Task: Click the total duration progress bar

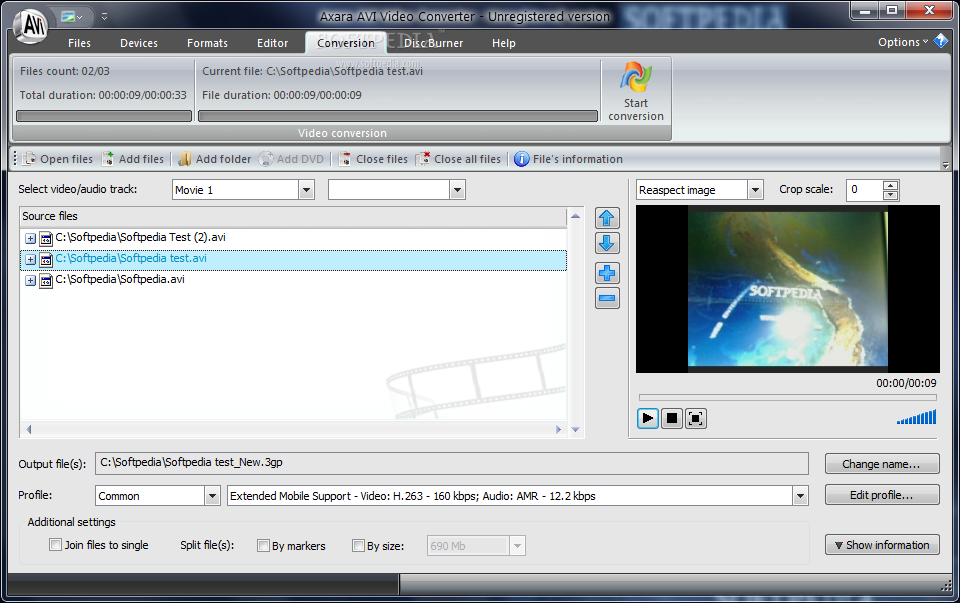Action: [x=103, y=116]
